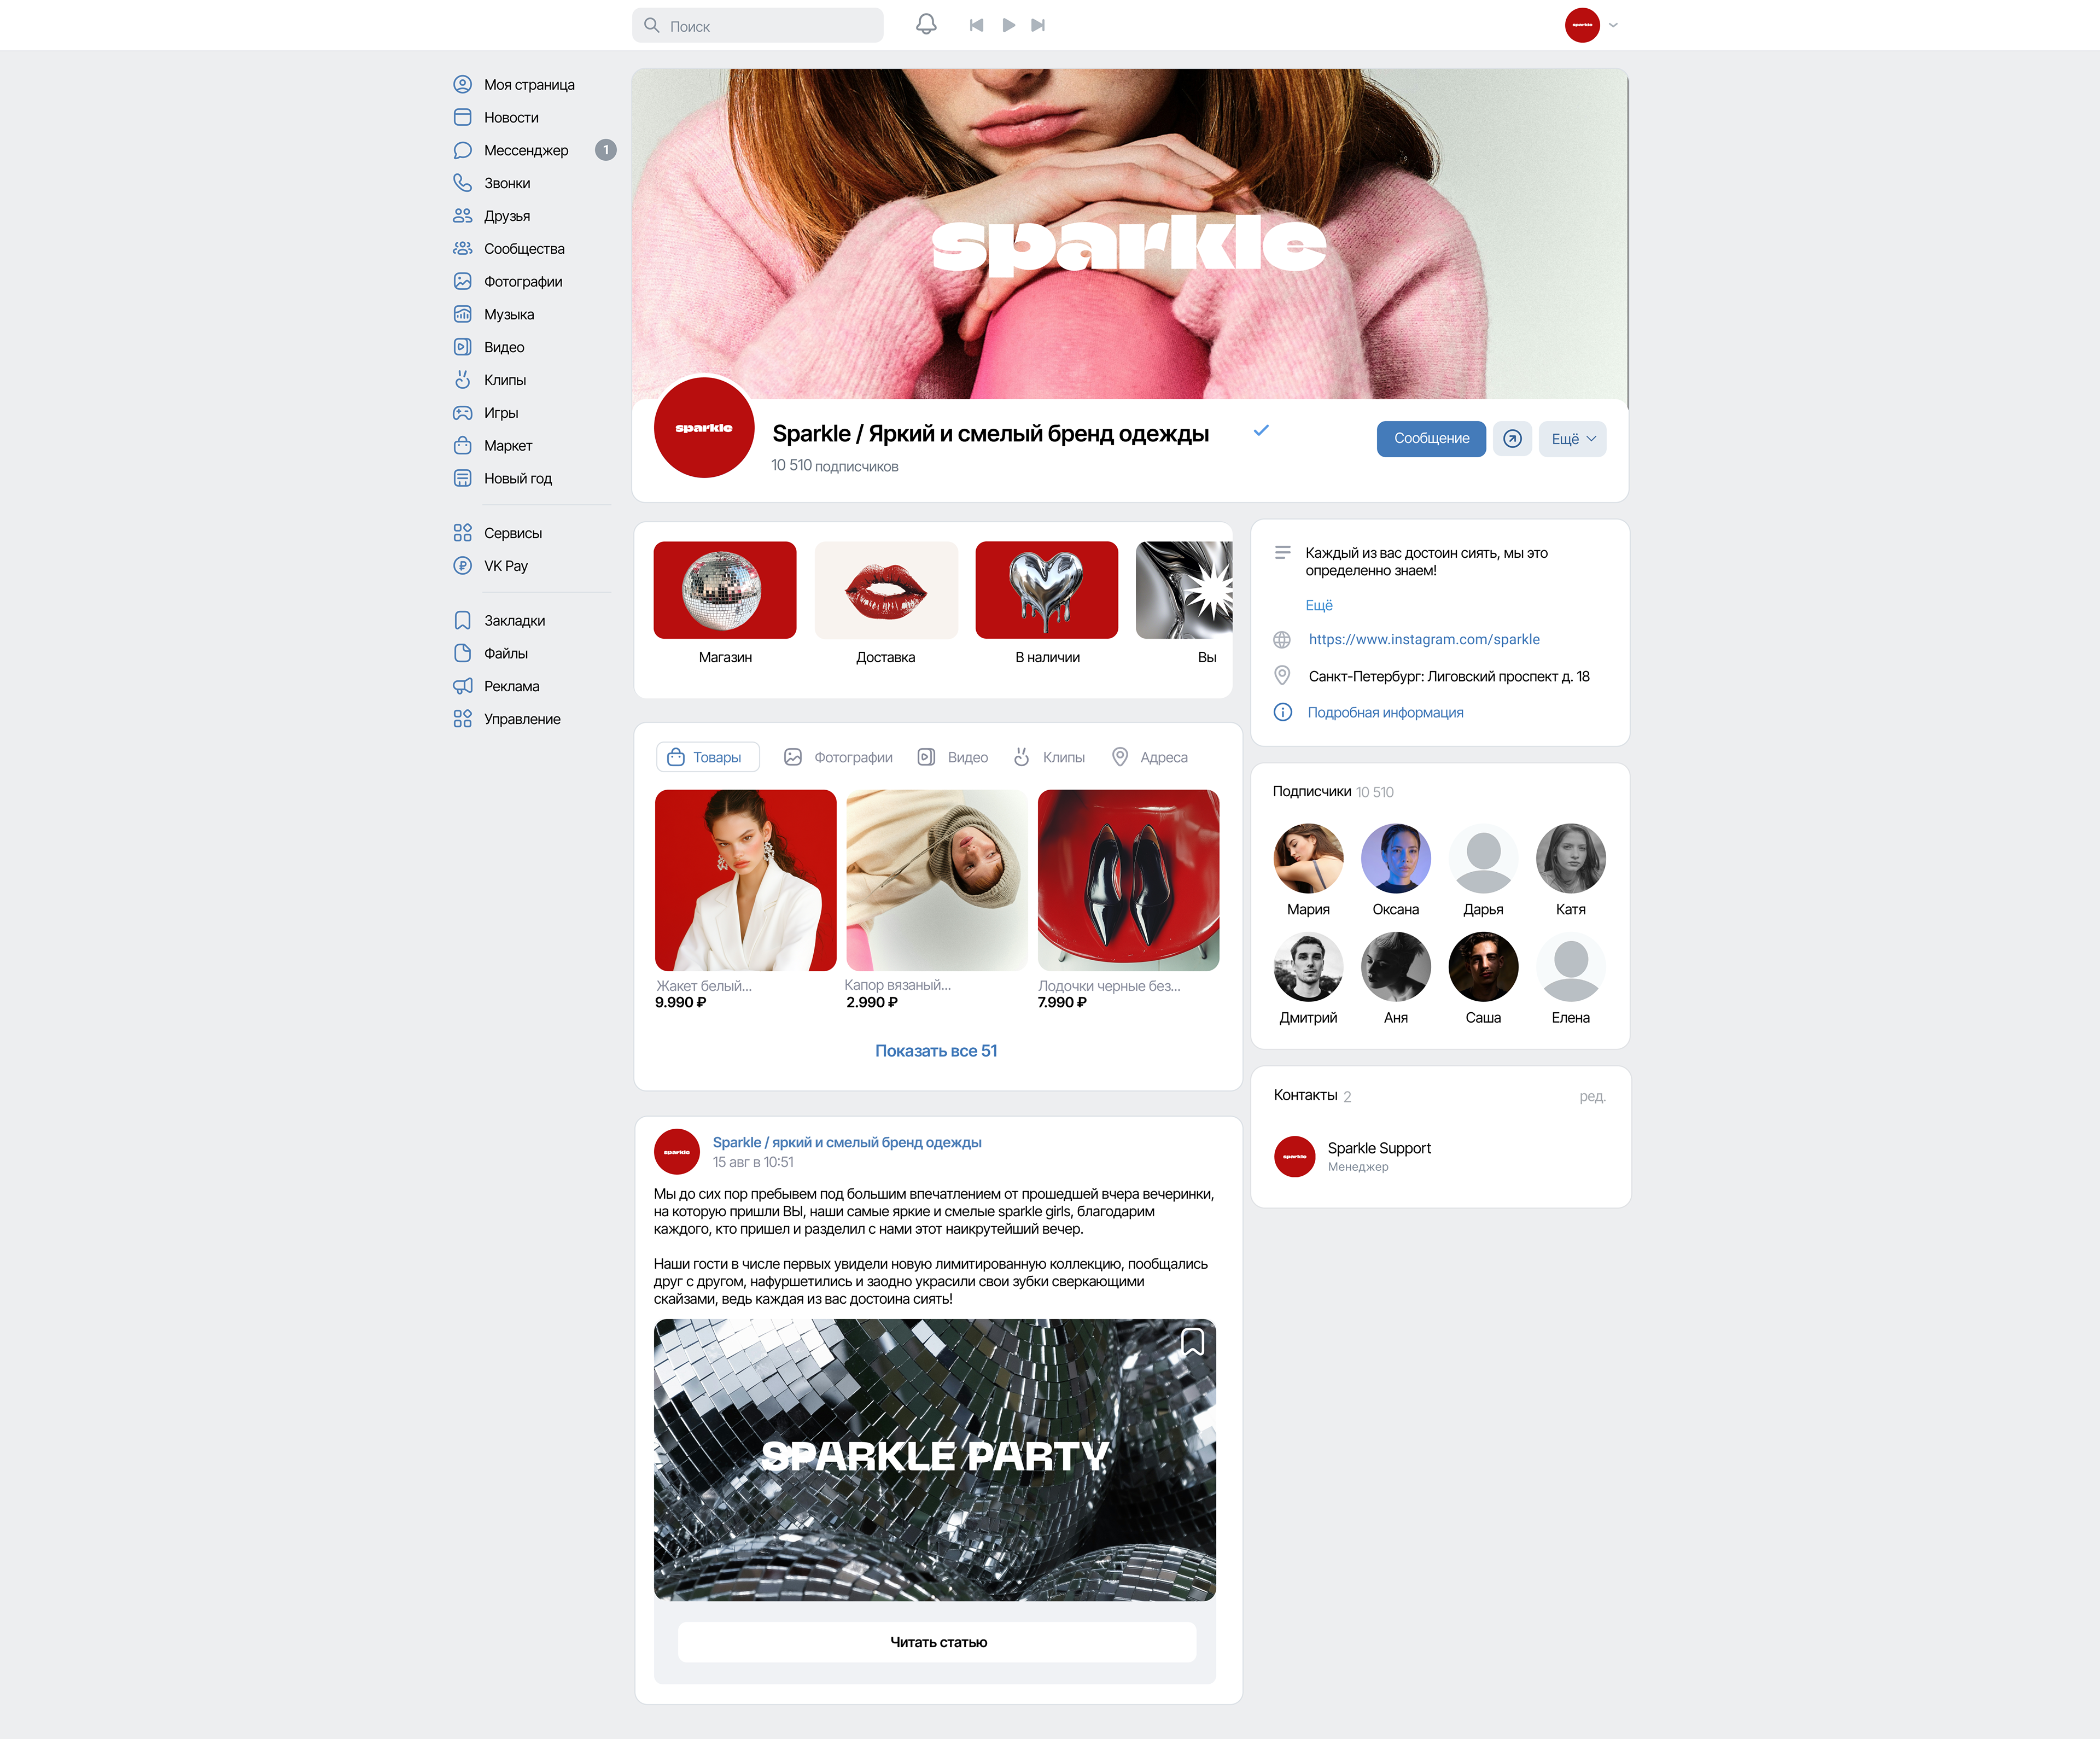Expand the Ещё dropdown button
The image size is (2100, 1739).
pos(1572,439)
